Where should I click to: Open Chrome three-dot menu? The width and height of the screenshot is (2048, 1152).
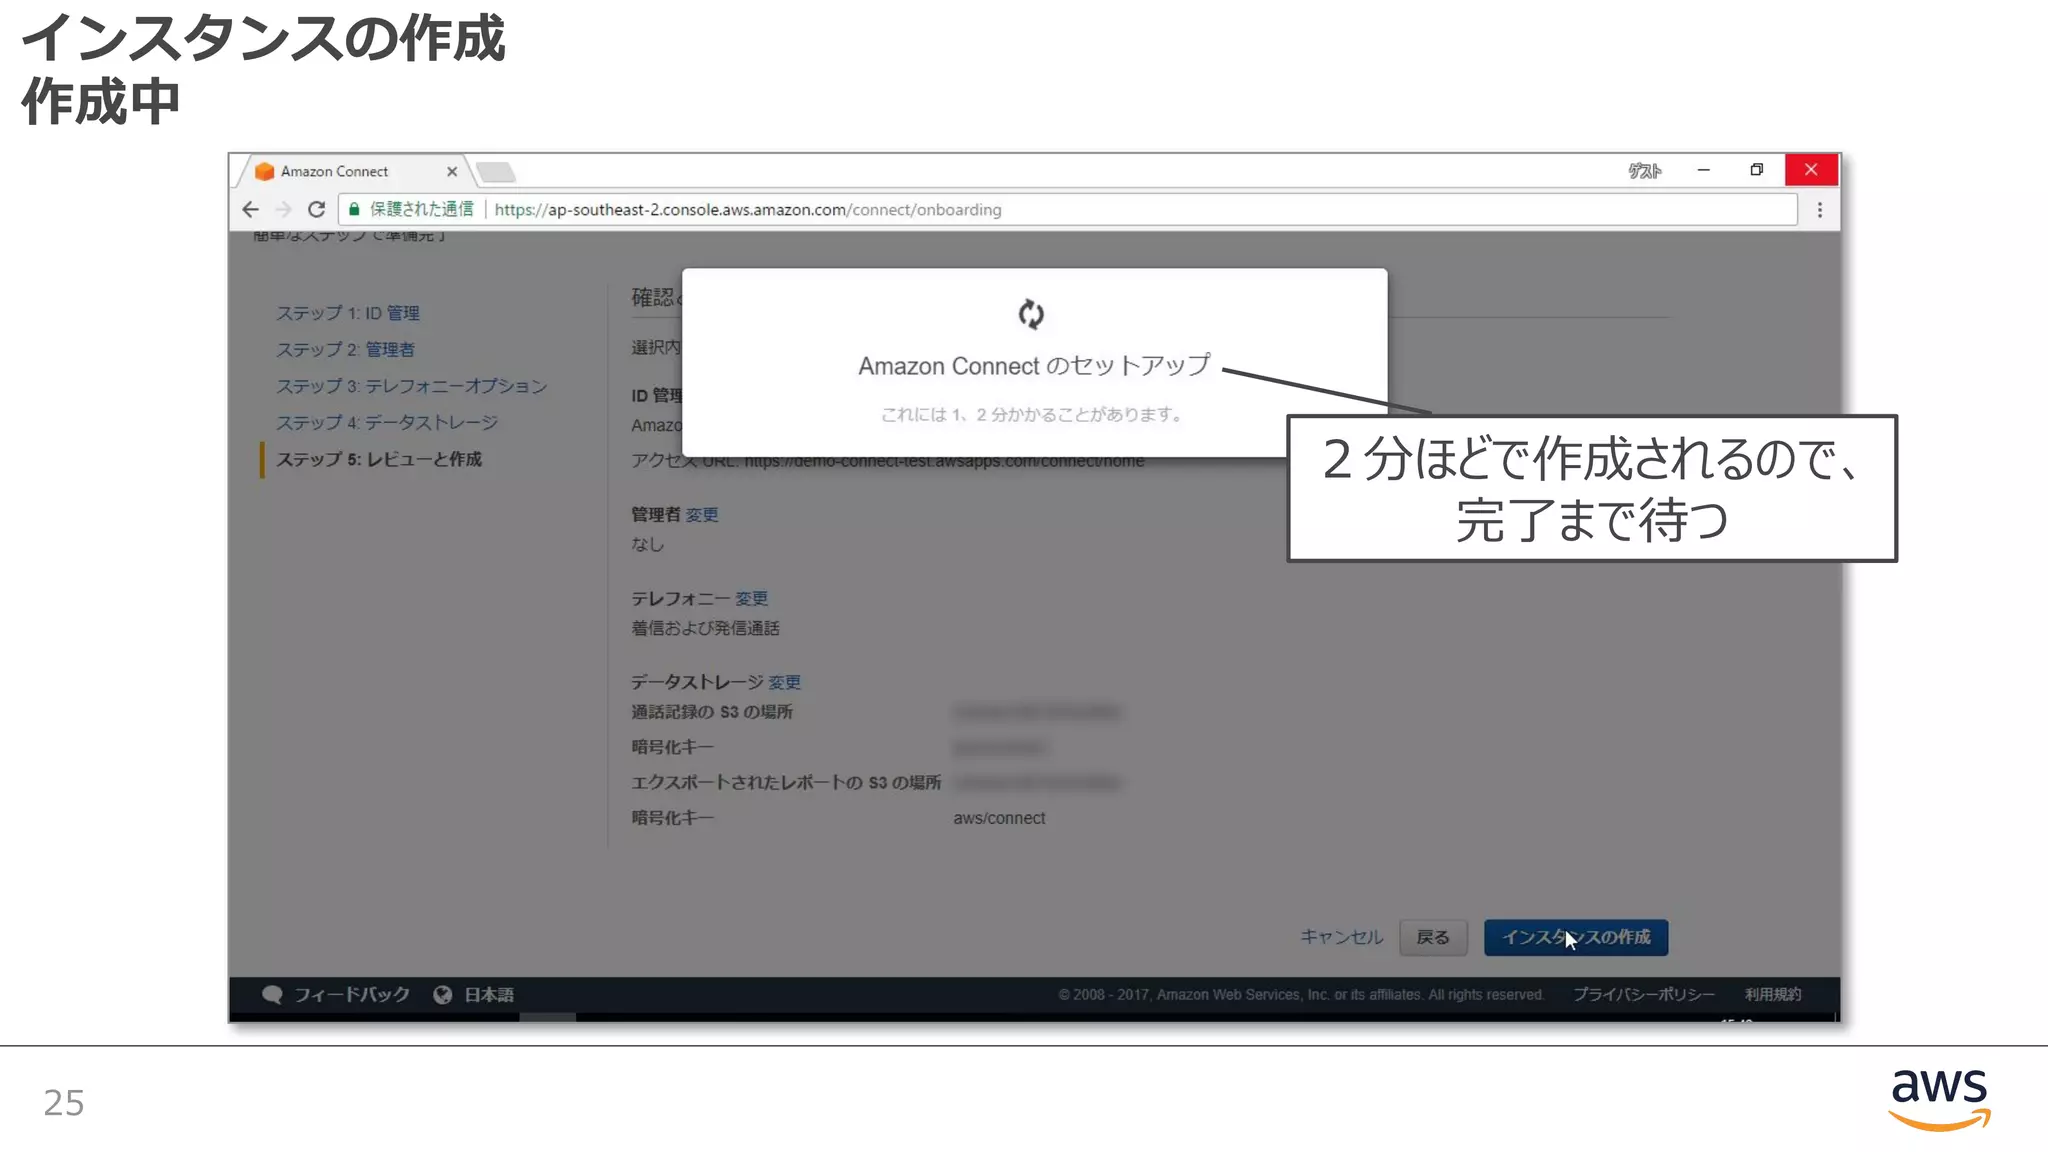pyautogui.click(x=1820, y=210)
